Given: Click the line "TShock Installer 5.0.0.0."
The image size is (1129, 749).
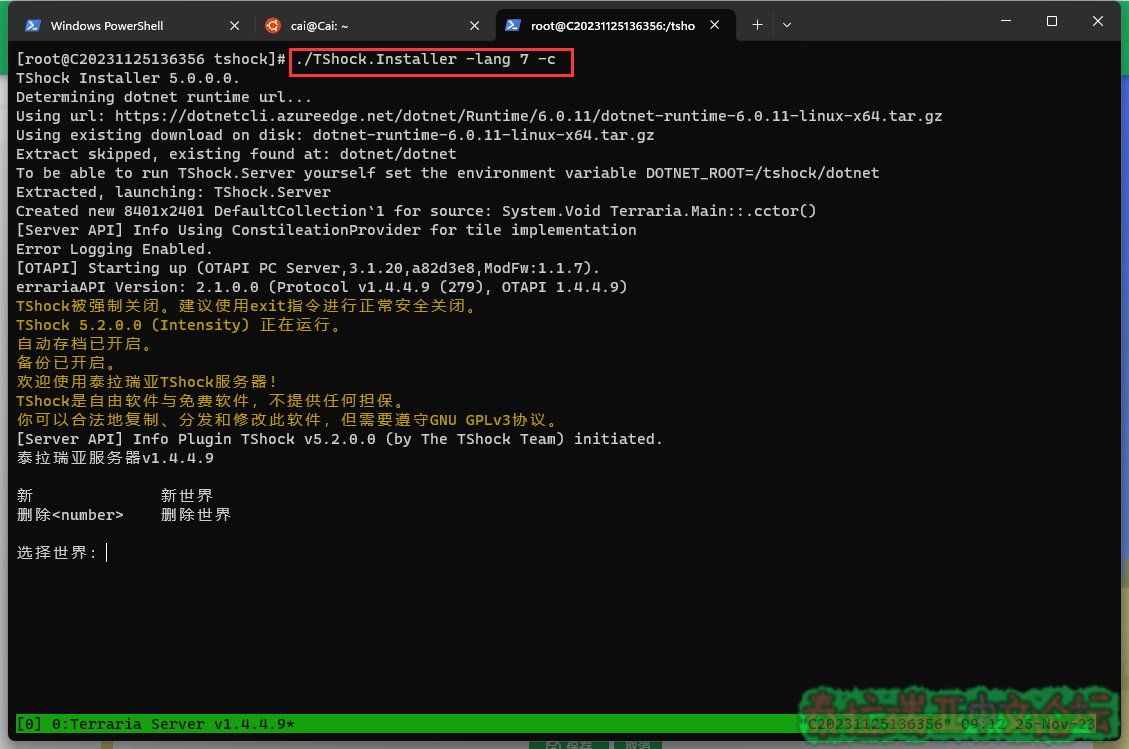Looking at the screenshot, I should pos(127,79).
